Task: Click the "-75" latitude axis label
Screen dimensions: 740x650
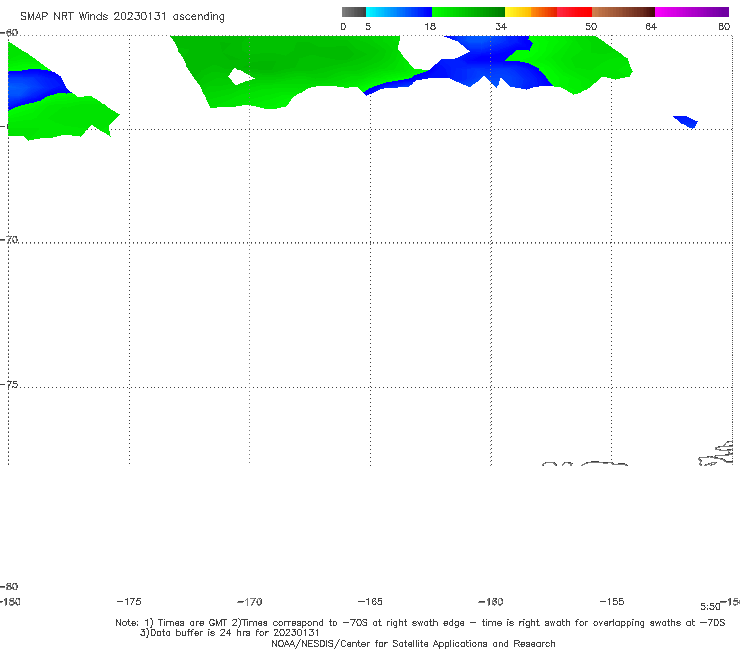Action: tap(9, 385)
